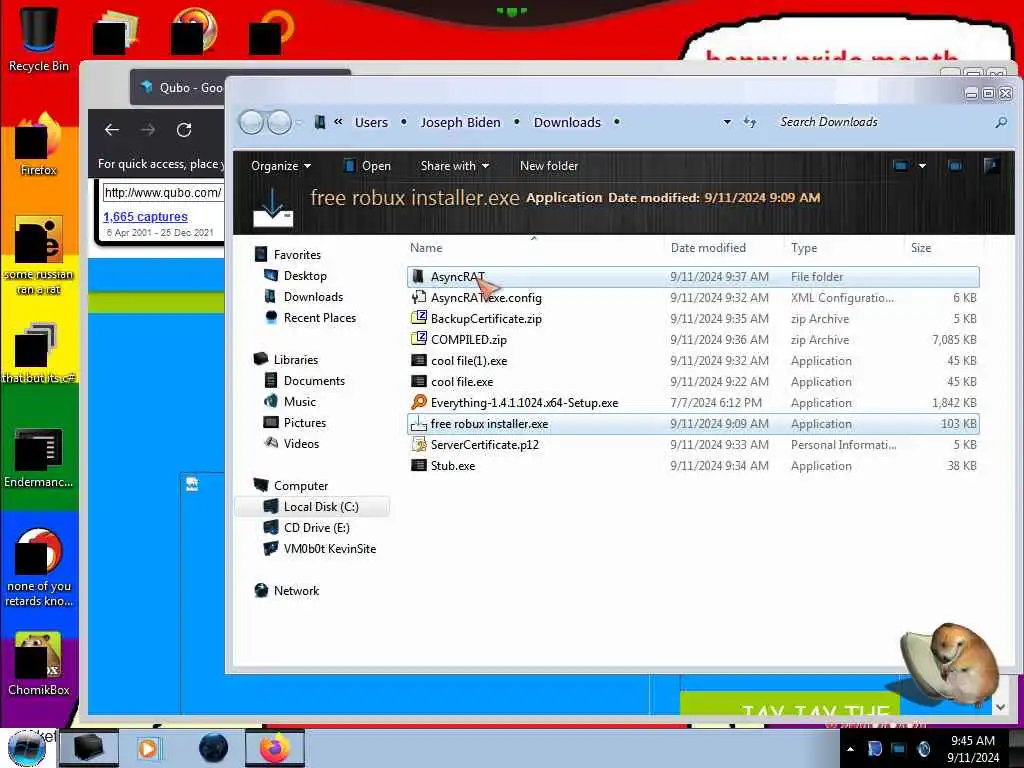Sort by Date modified column header
This screenshot has width=1024, height=768.
tap(708, 248)
